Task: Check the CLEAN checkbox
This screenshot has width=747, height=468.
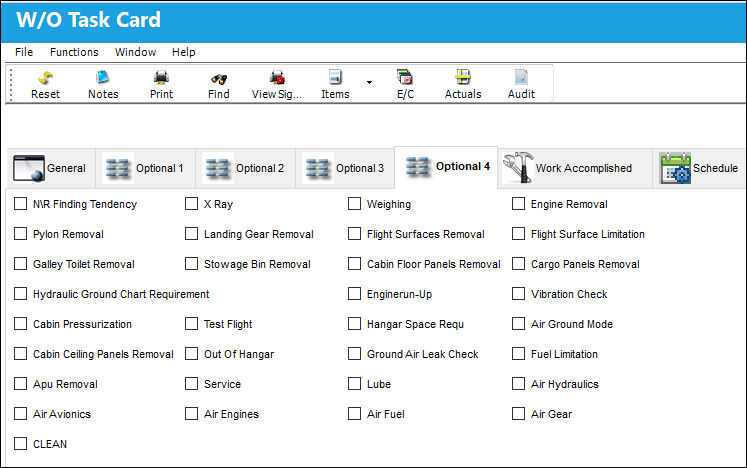Action: [20, 444]
